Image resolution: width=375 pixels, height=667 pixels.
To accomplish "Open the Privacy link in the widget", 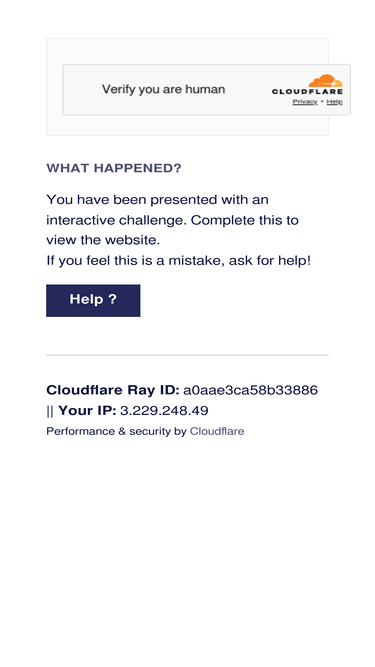I will point(305,102).
